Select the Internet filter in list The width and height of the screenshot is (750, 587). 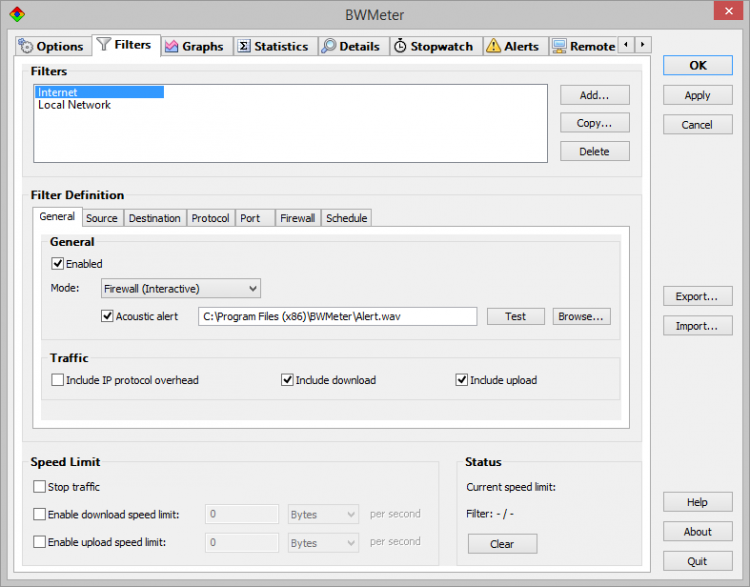coord(99,92)
